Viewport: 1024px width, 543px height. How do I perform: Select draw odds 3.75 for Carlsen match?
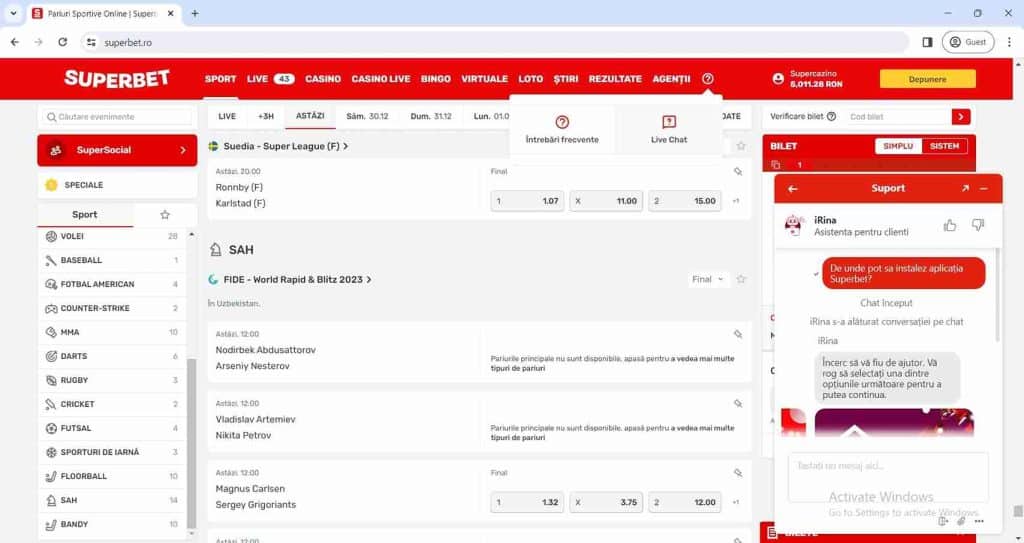coord(606,502)
